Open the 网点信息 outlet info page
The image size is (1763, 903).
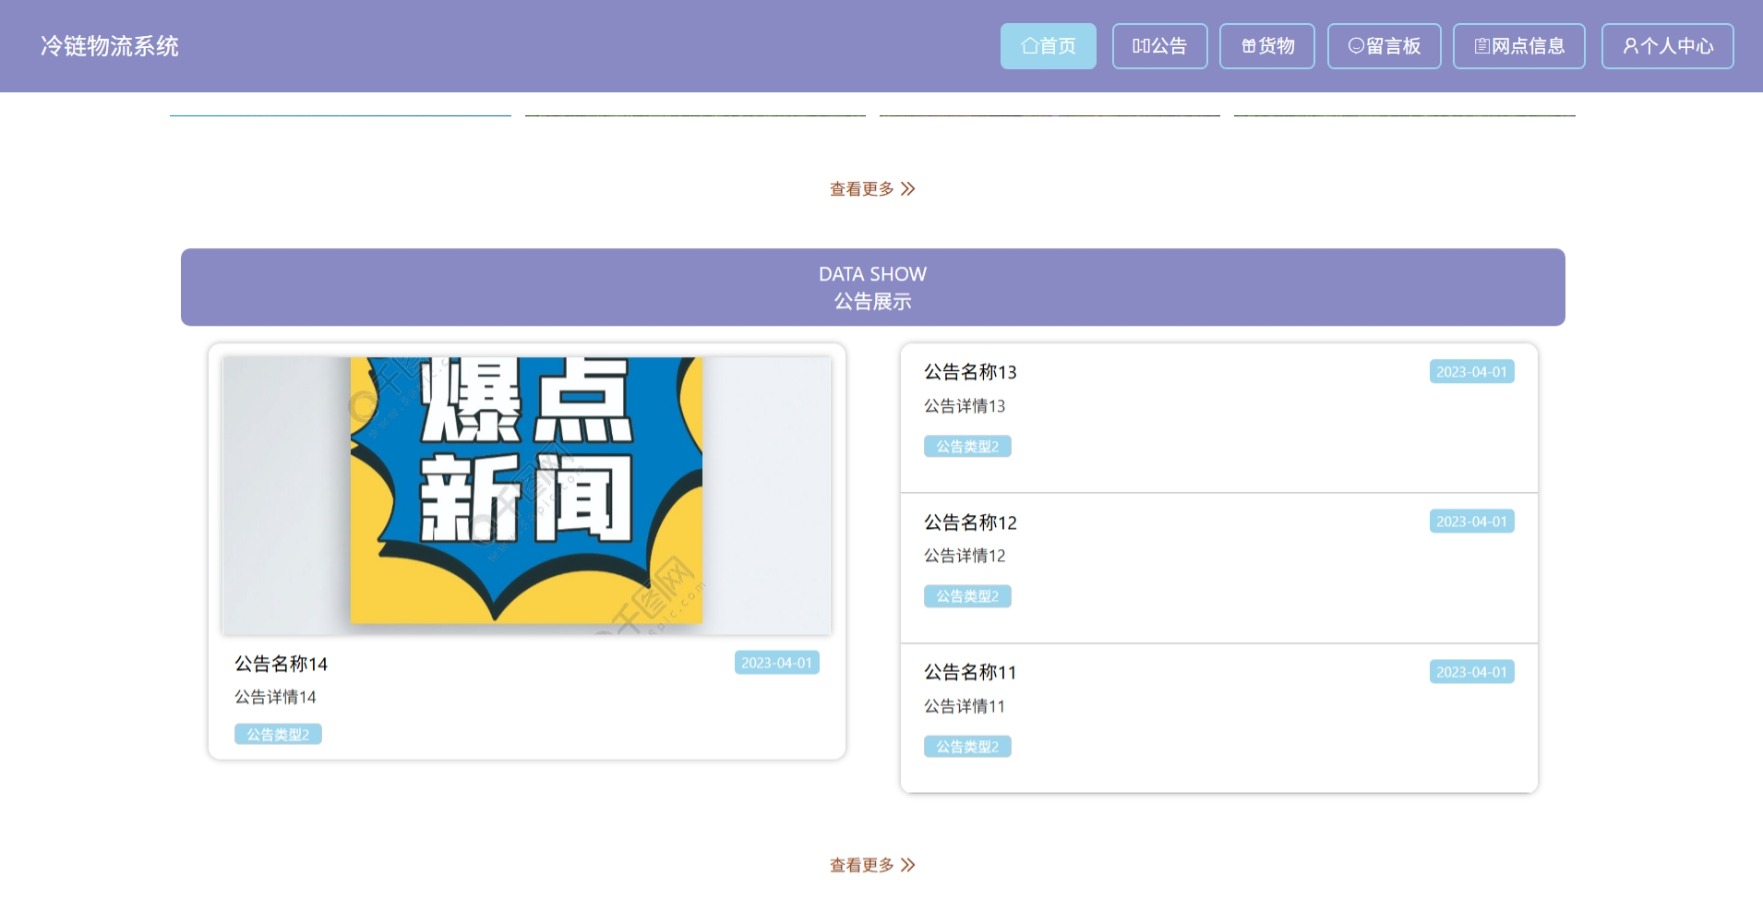[x=1519, y=46]
